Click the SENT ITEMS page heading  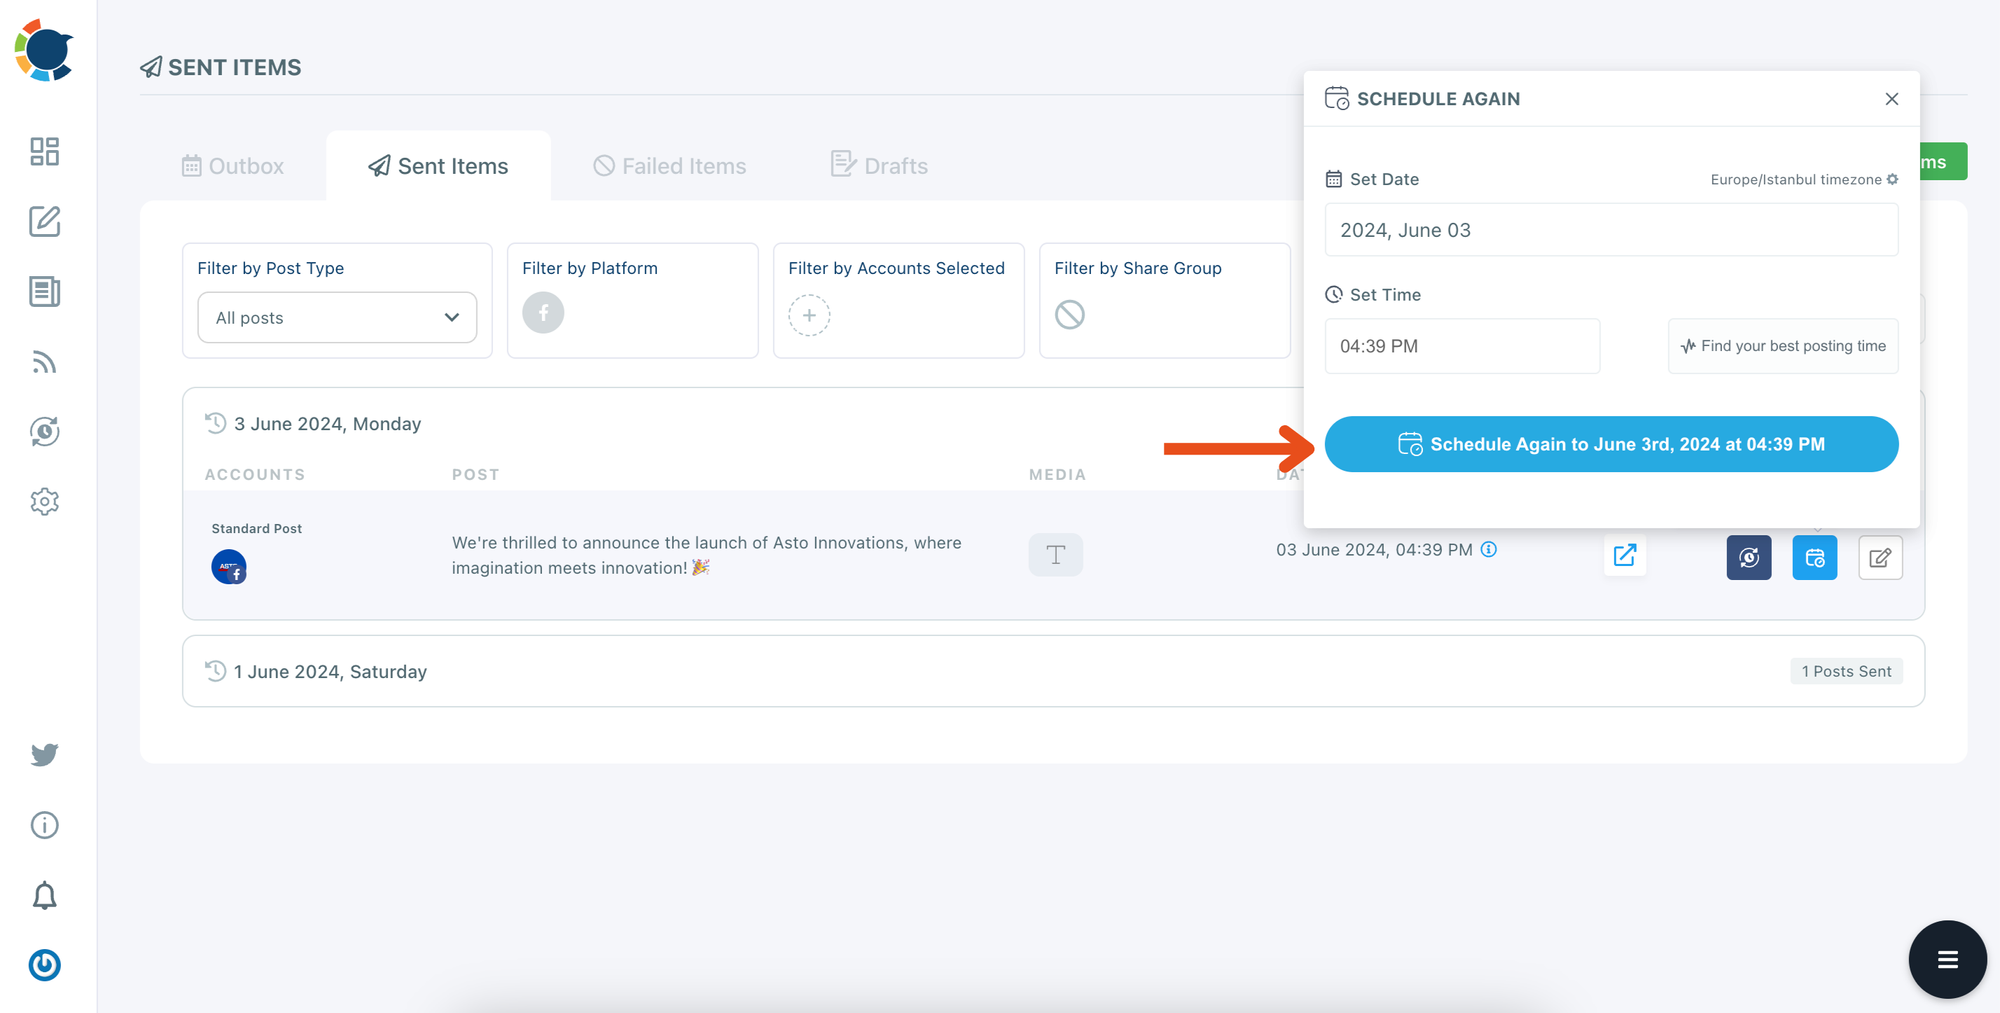(x=221, y=67)
